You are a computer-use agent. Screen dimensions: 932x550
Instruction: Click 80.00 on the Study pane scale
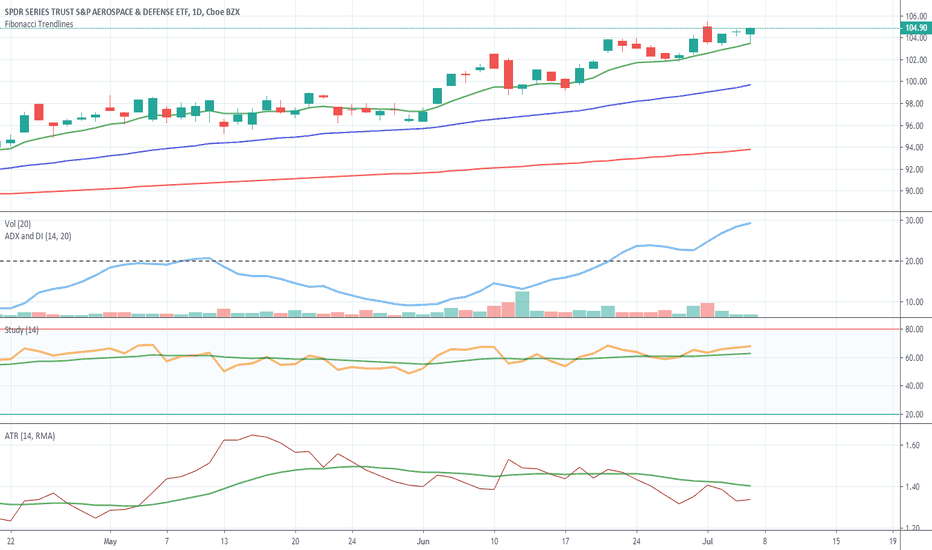tap(914, 329)
